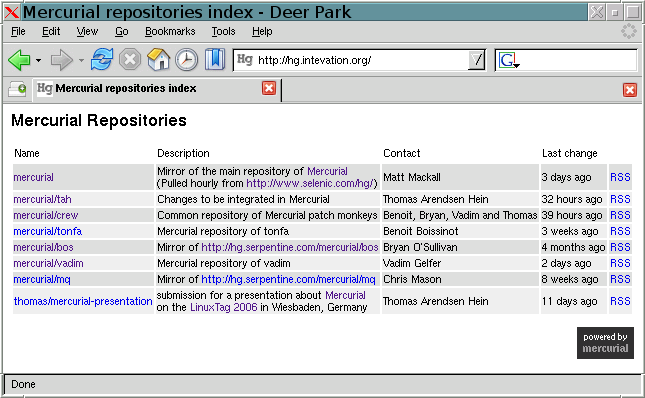Open RSS feed for mercurial/mq
This screenshot has height=398, width=645.
click(x=620, y=280)
